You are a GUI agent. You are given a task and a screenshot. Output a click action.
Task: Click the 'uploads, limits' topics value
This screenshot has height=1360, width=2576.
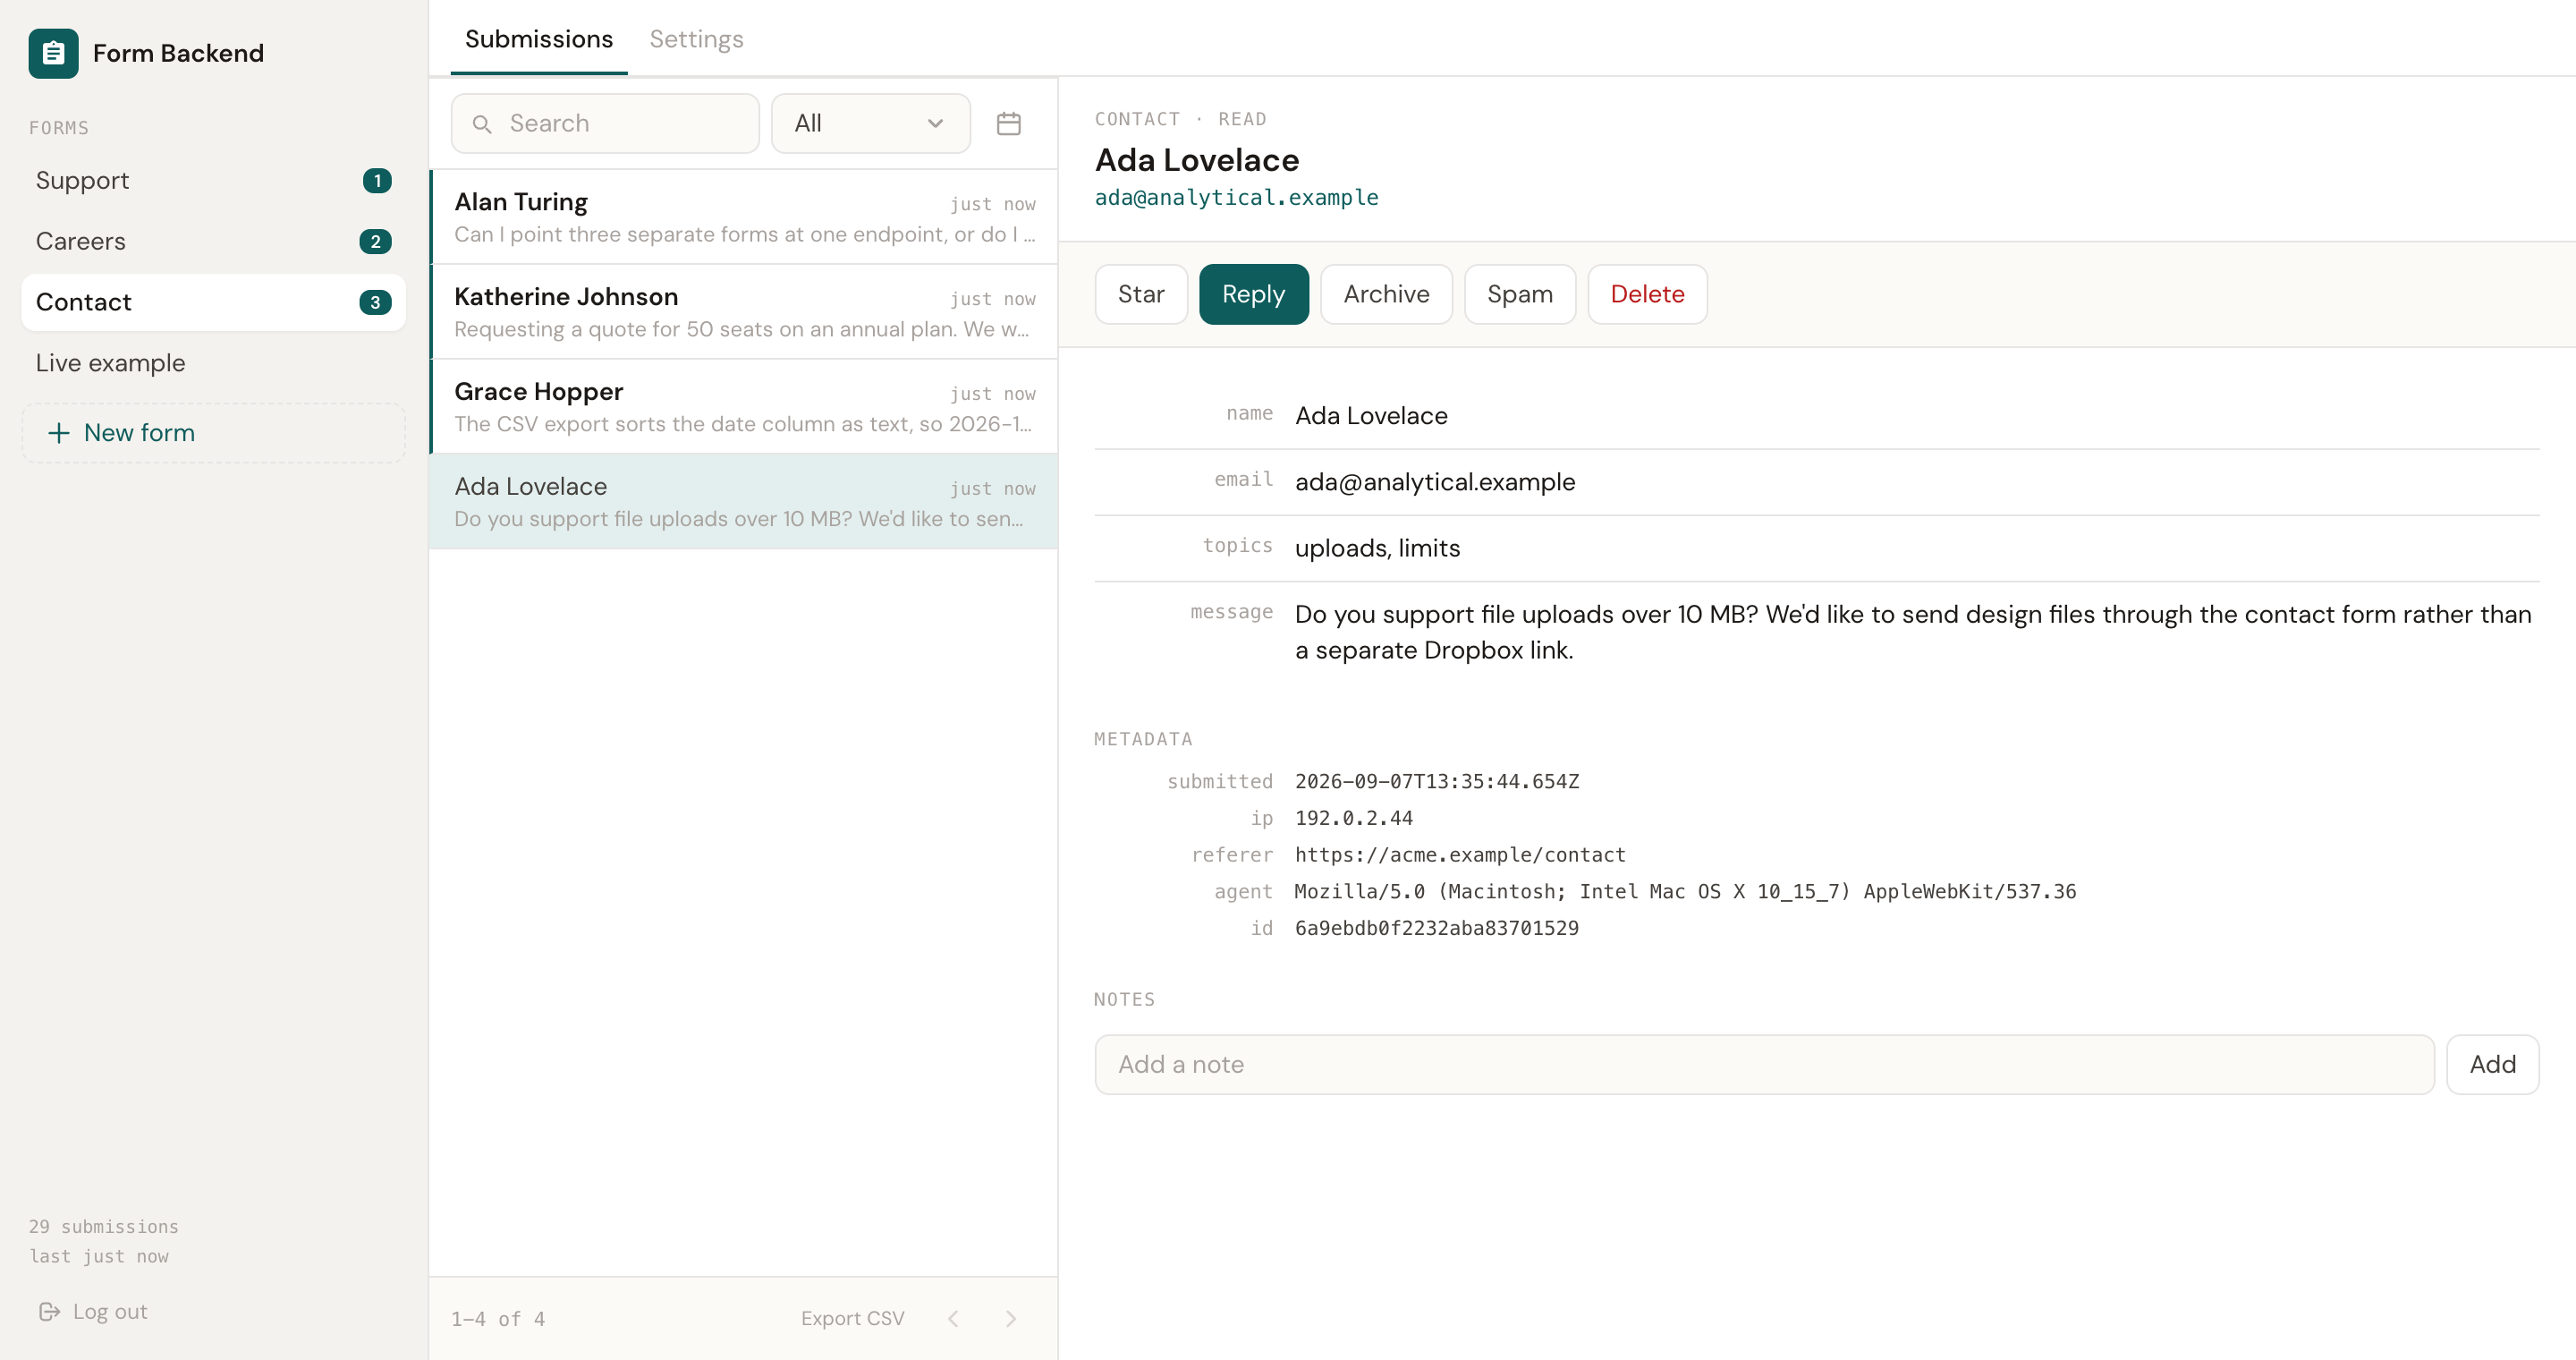(x=1377, y=548)
